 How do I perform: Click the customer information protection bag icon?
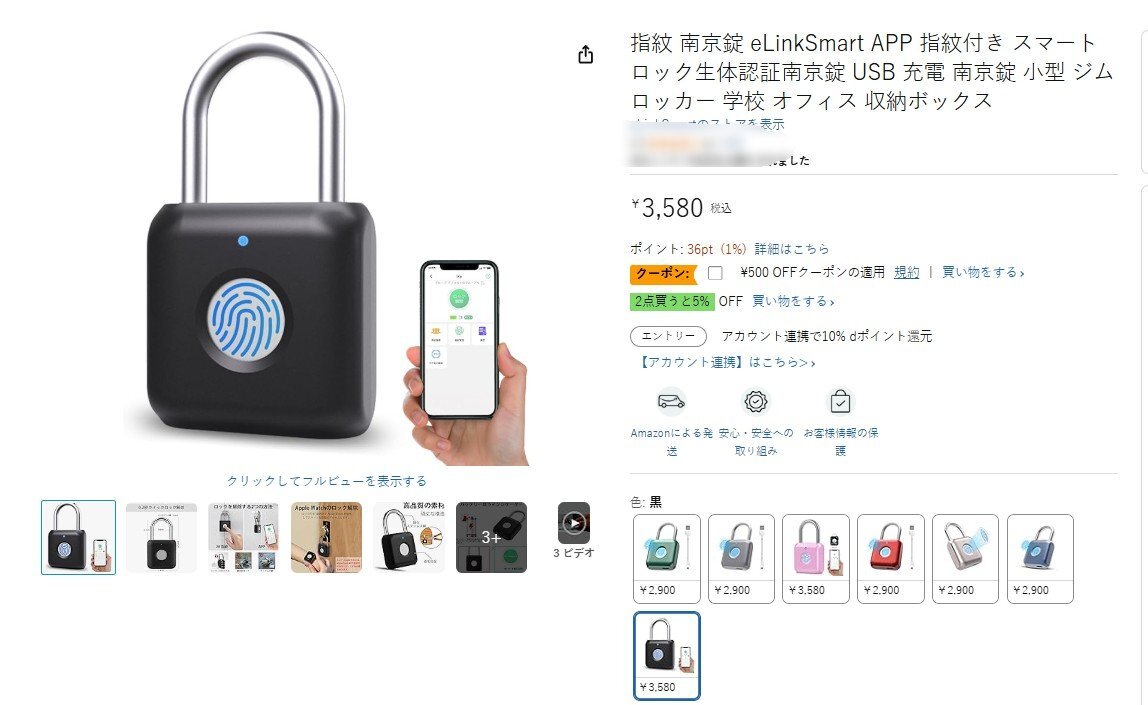[840, 401]
